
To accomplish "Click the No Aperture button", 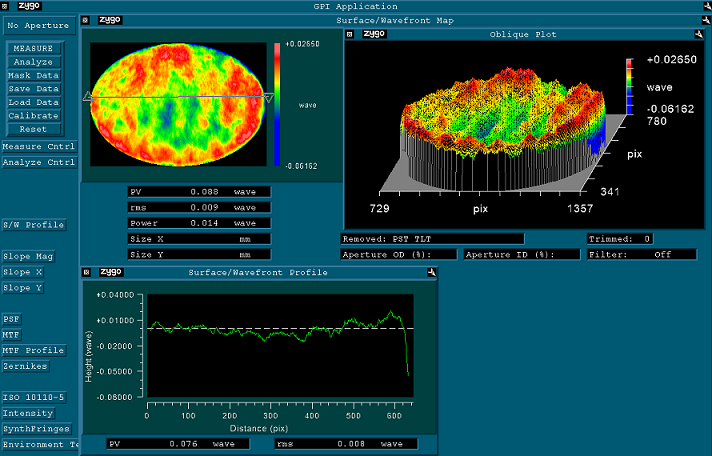I will tap(38, 25).
